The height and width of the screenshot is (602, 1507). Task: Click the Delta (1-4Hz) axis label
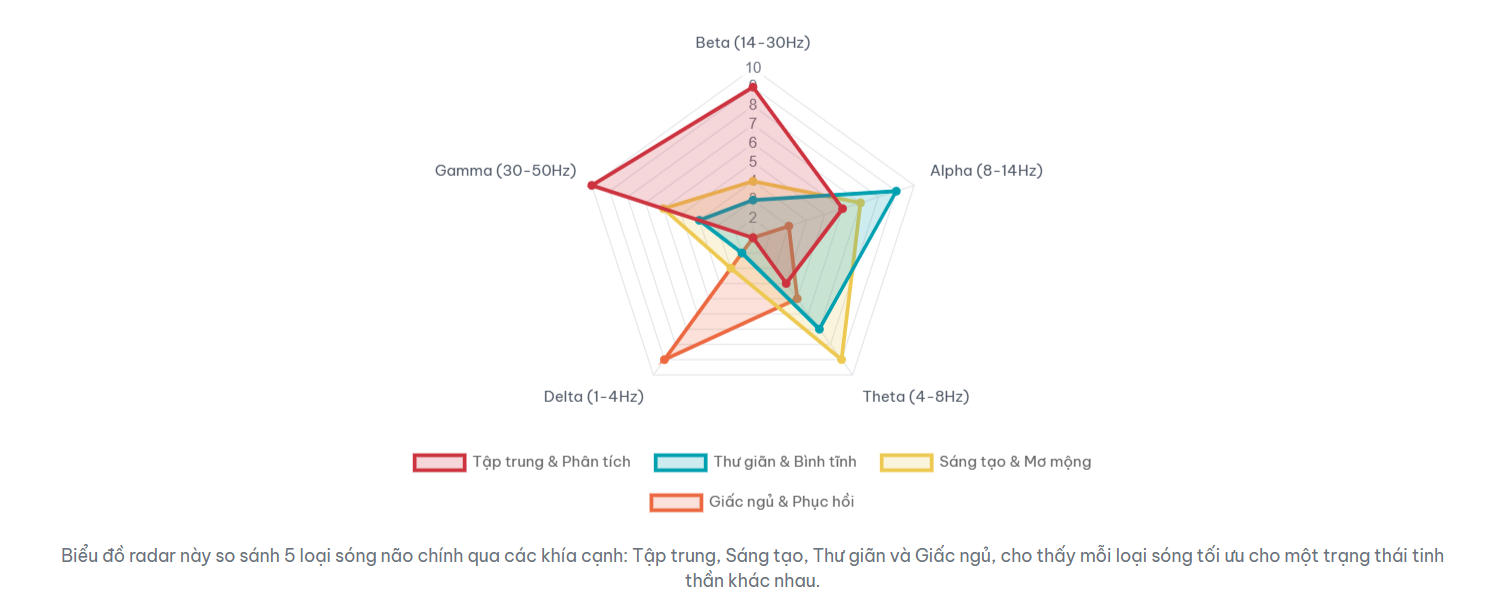[x=593, y=396]
